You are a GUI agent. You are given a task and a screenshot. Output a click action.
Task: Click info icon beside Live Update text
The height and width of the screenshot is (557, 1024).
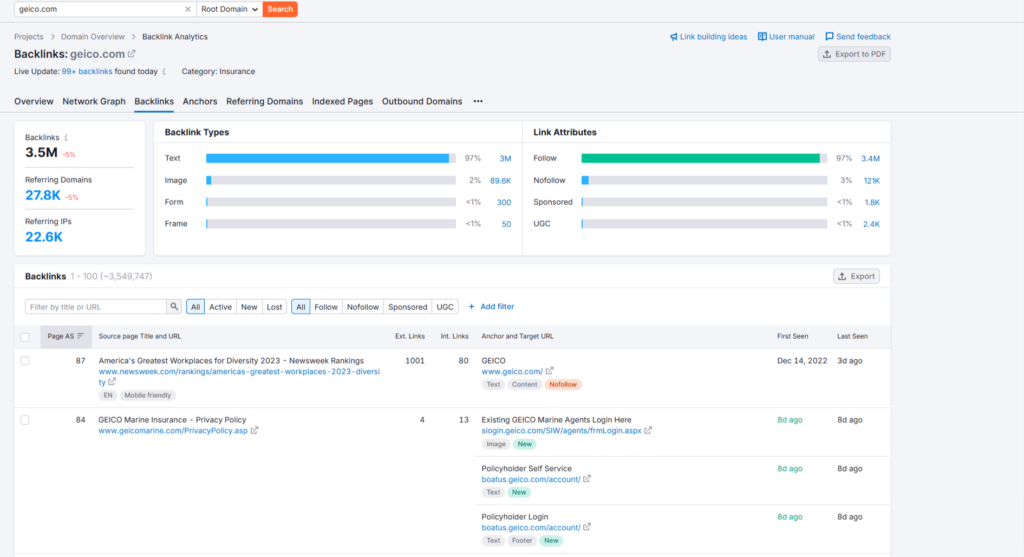(164, 72)
